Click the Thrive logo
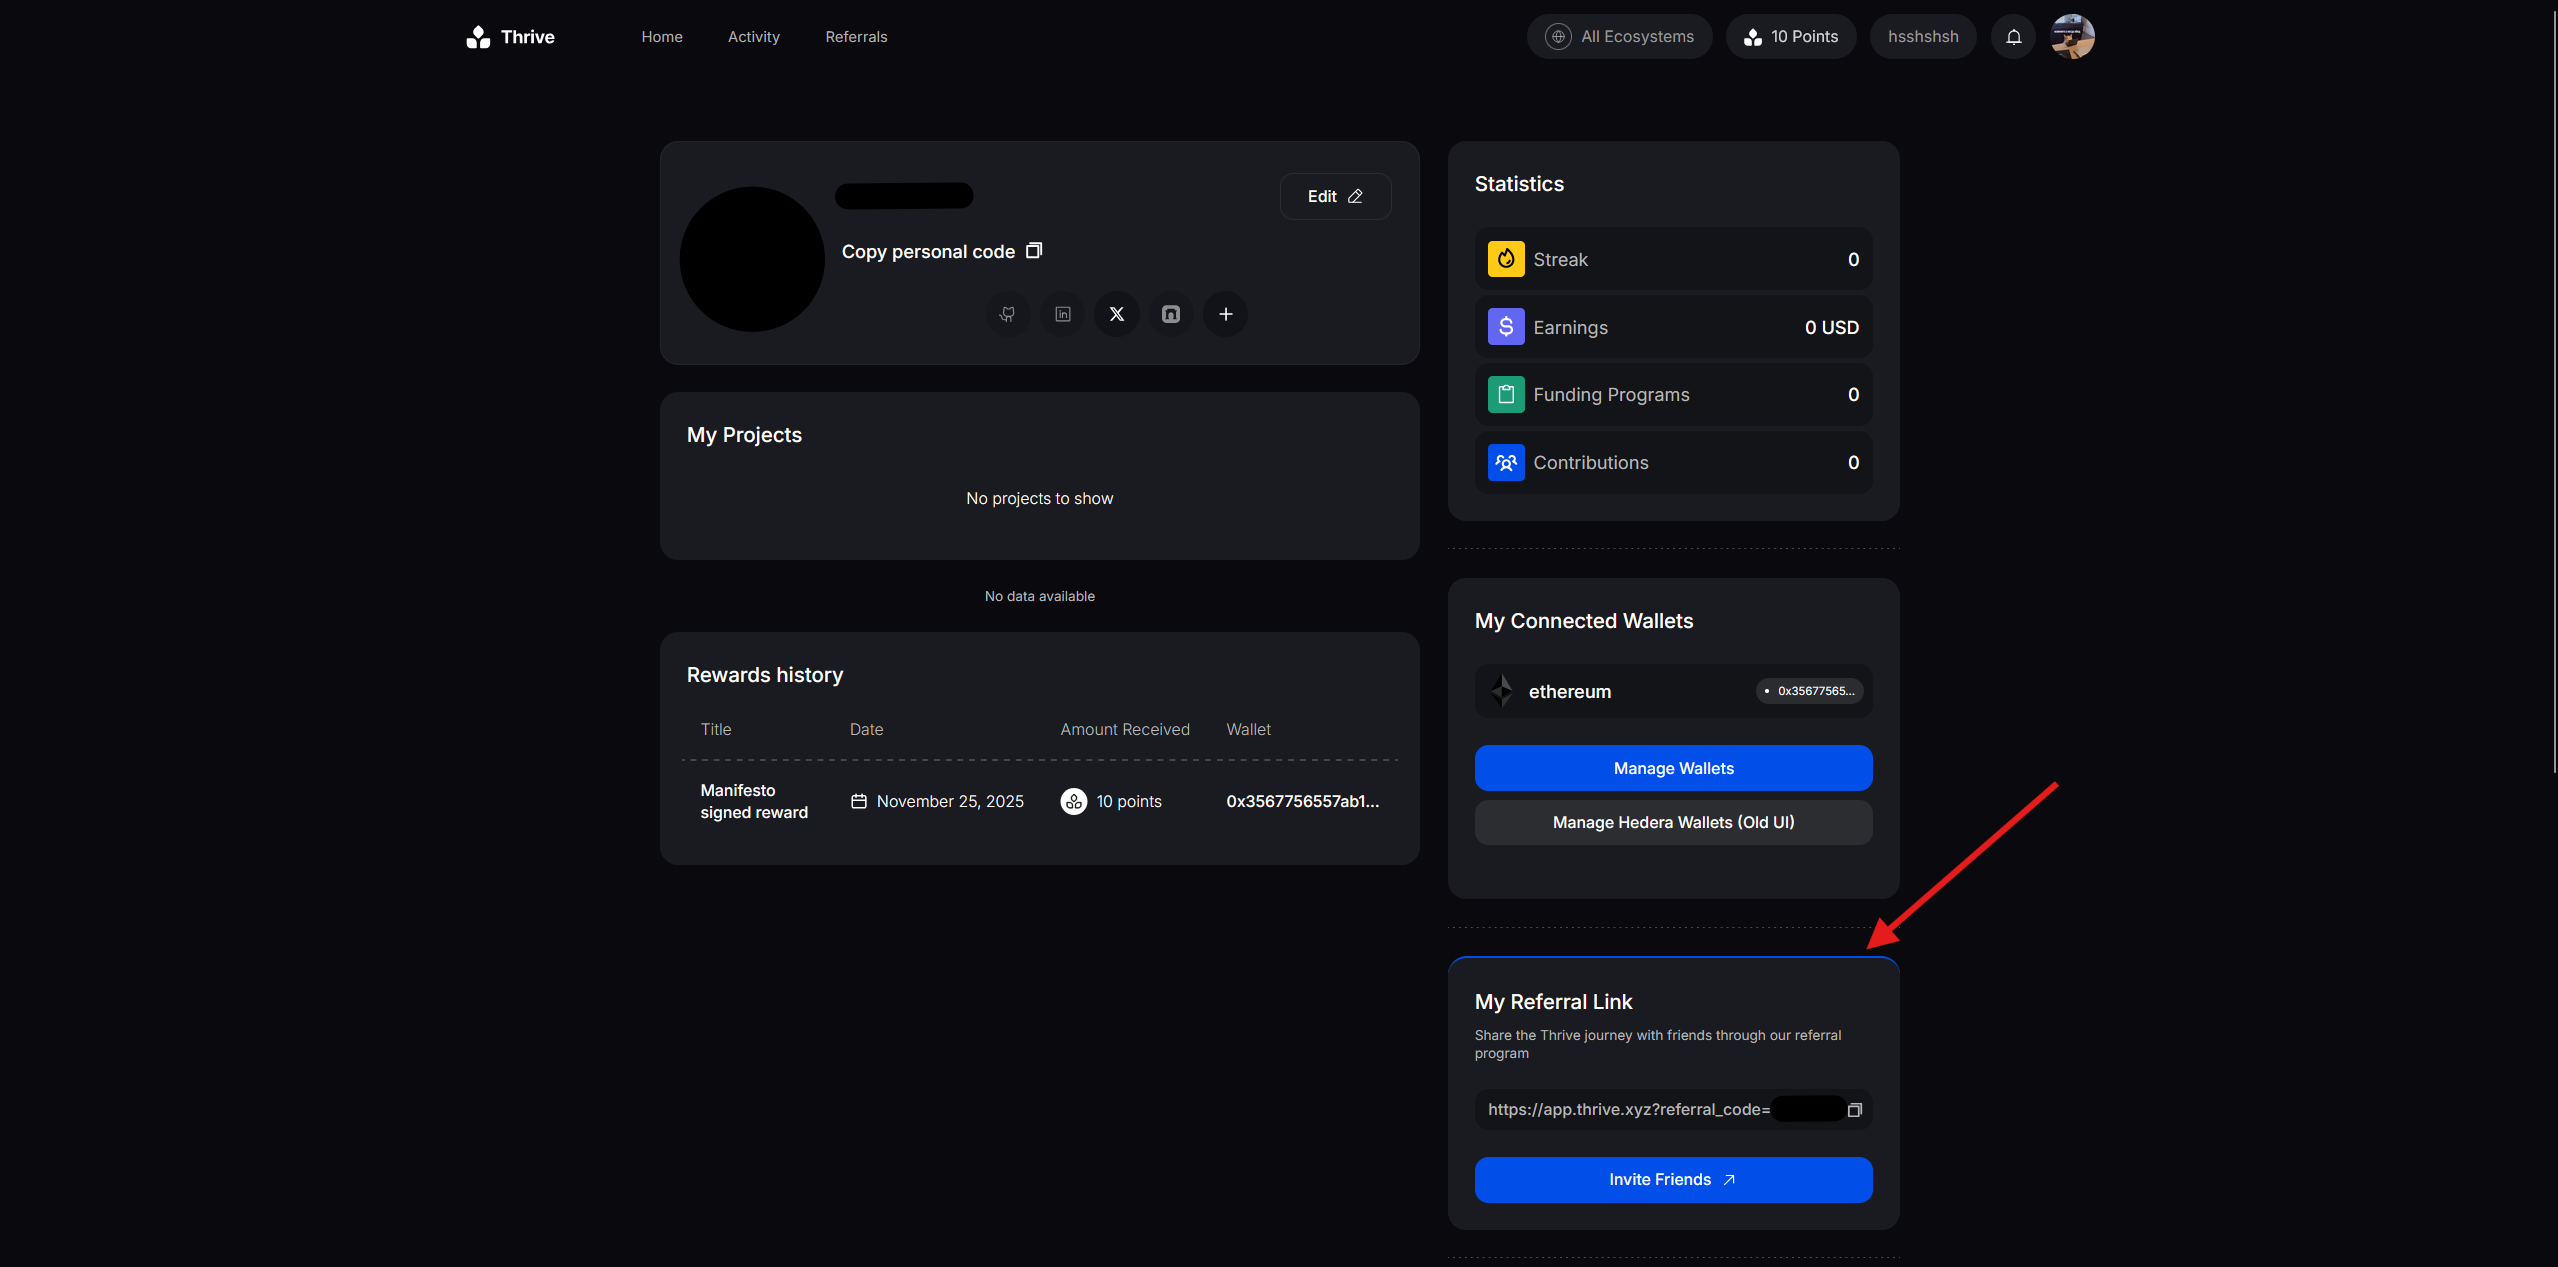This screenshot has width=2558, height=1267. (x=509, y=36)
